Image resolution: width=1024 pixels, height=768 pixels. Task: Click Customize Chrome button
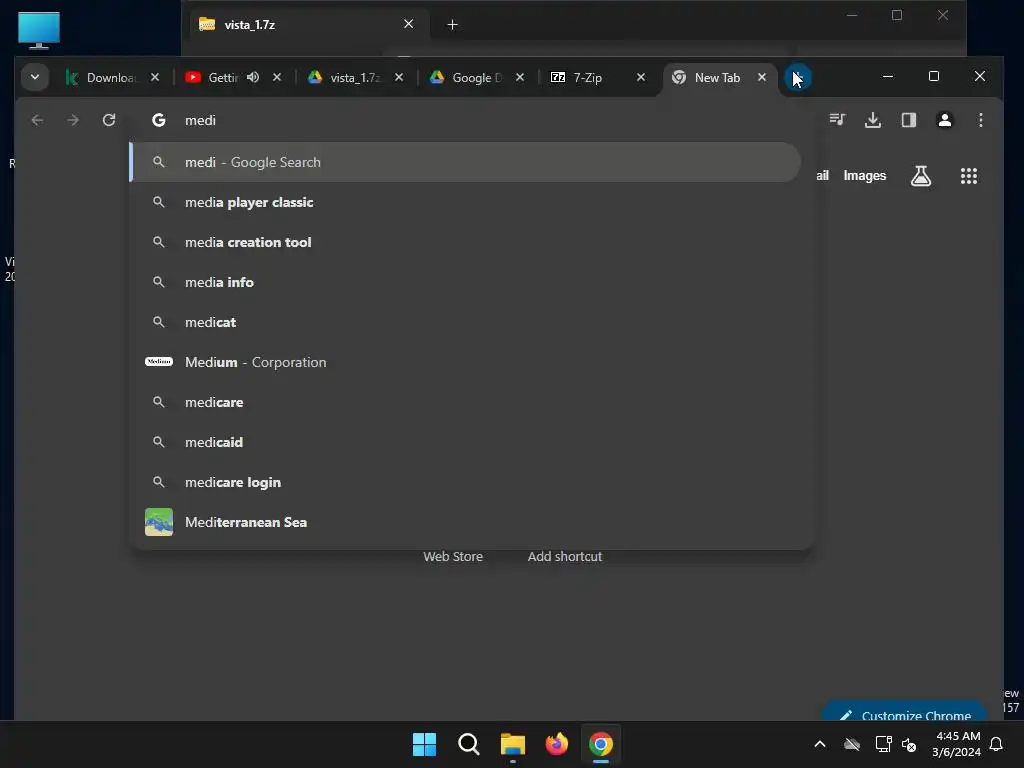[904, 713]
